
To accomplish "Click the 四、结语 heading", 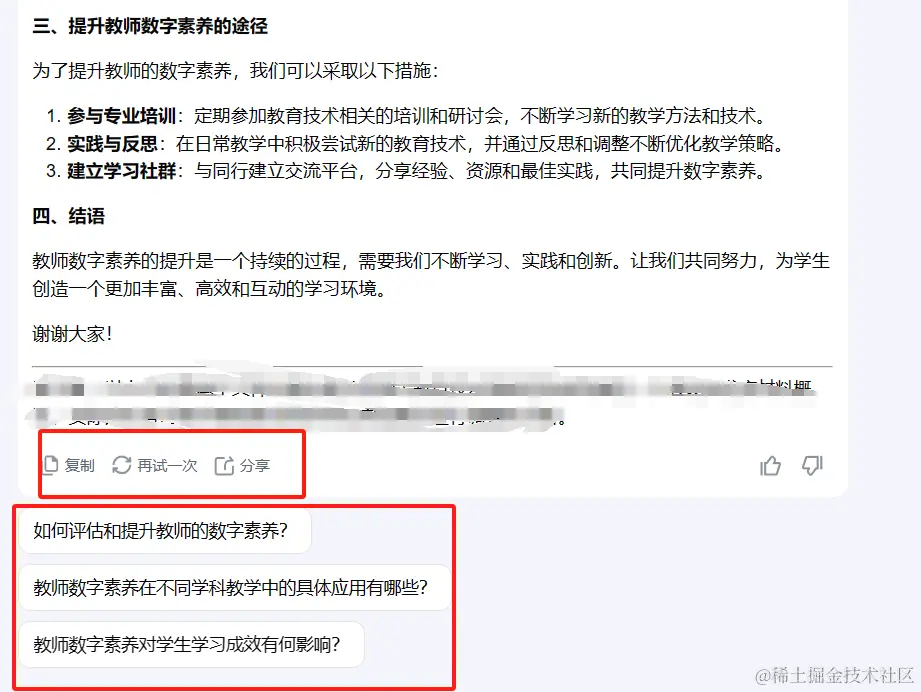I will 69,216.
